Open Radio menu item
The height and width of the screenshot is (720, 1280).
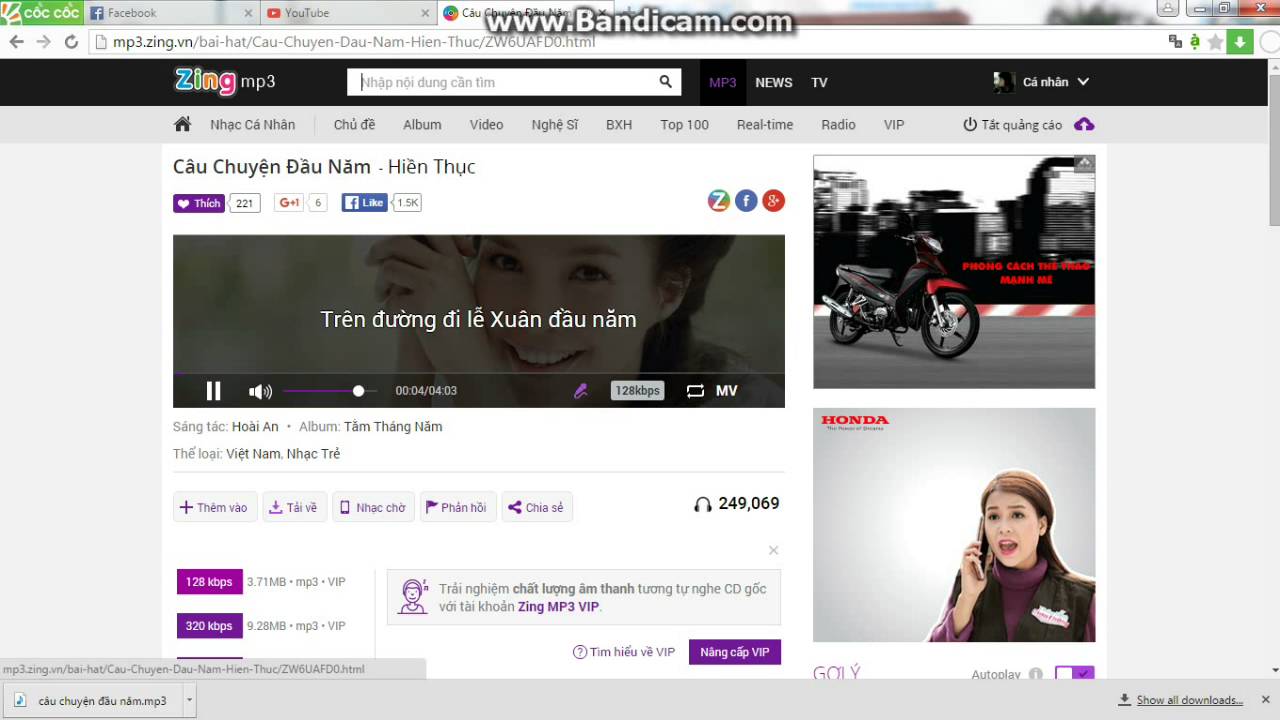click(x=838, y=125)
